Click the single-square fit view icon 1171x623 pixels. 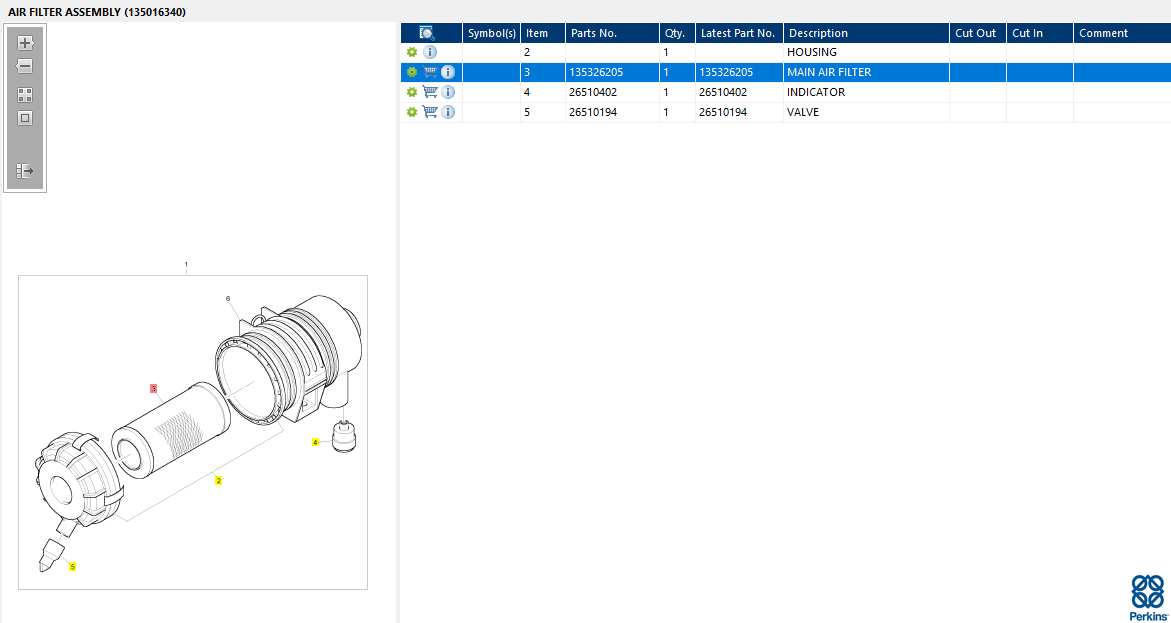tap(25, 118)
